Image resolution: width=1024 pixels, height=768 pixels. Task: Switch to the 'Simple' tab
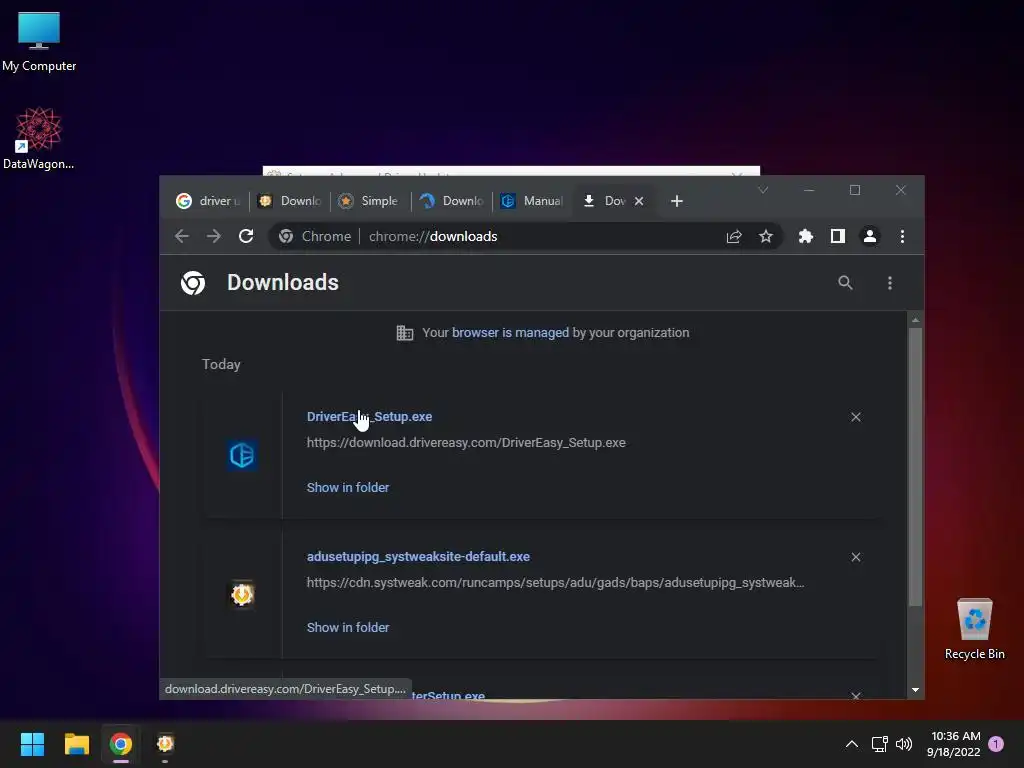pyautogui.click(x=370, y=201)
